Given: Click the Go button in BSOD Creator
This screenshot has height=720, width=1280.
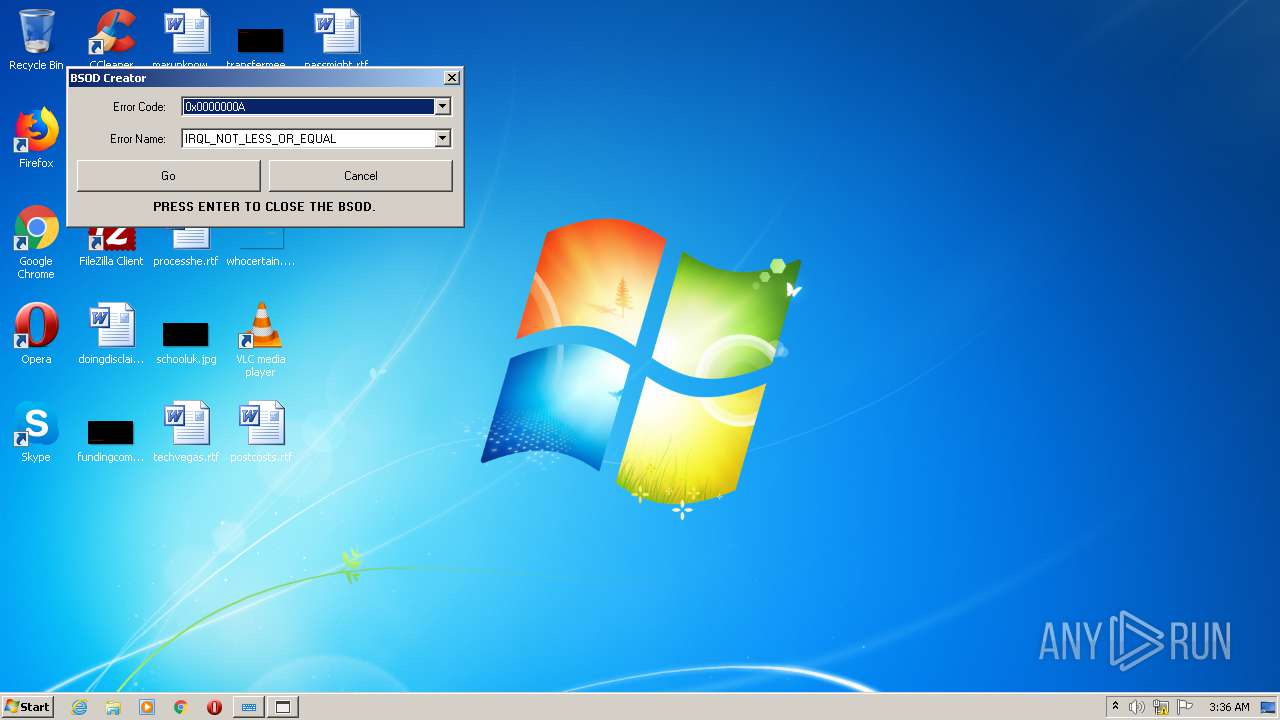Looking at the screenshot, I should tap(168, 176).
